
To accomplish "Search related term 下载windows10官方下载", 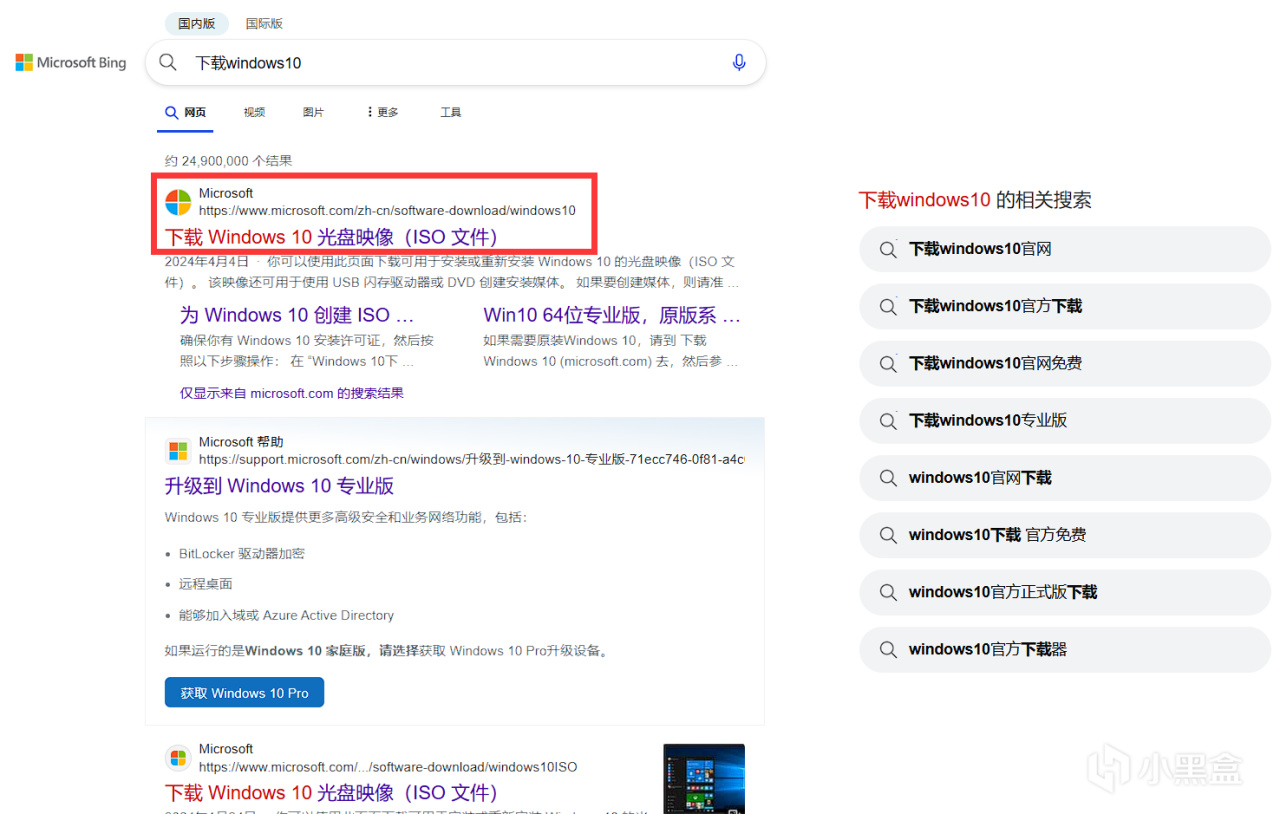I will tap(1065, 306).
